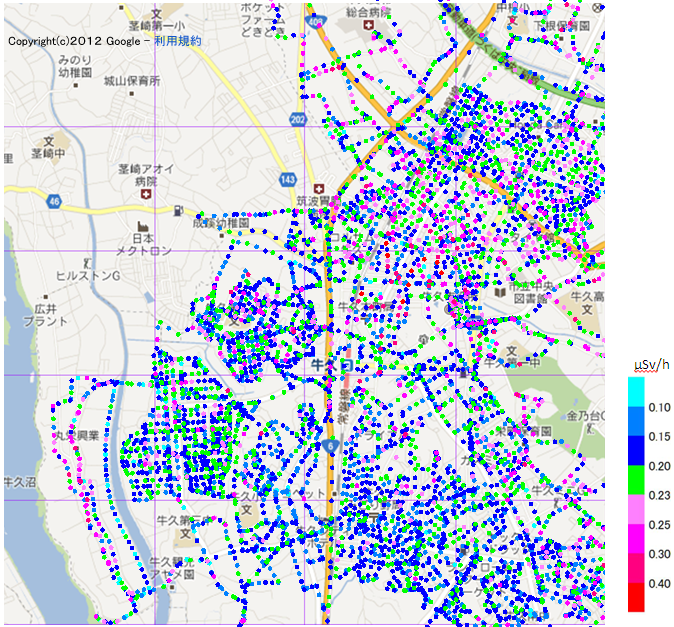Click the 牛久第一中 school symbol
This screenshot has height=627, width=674.
[x=512, y=351]
